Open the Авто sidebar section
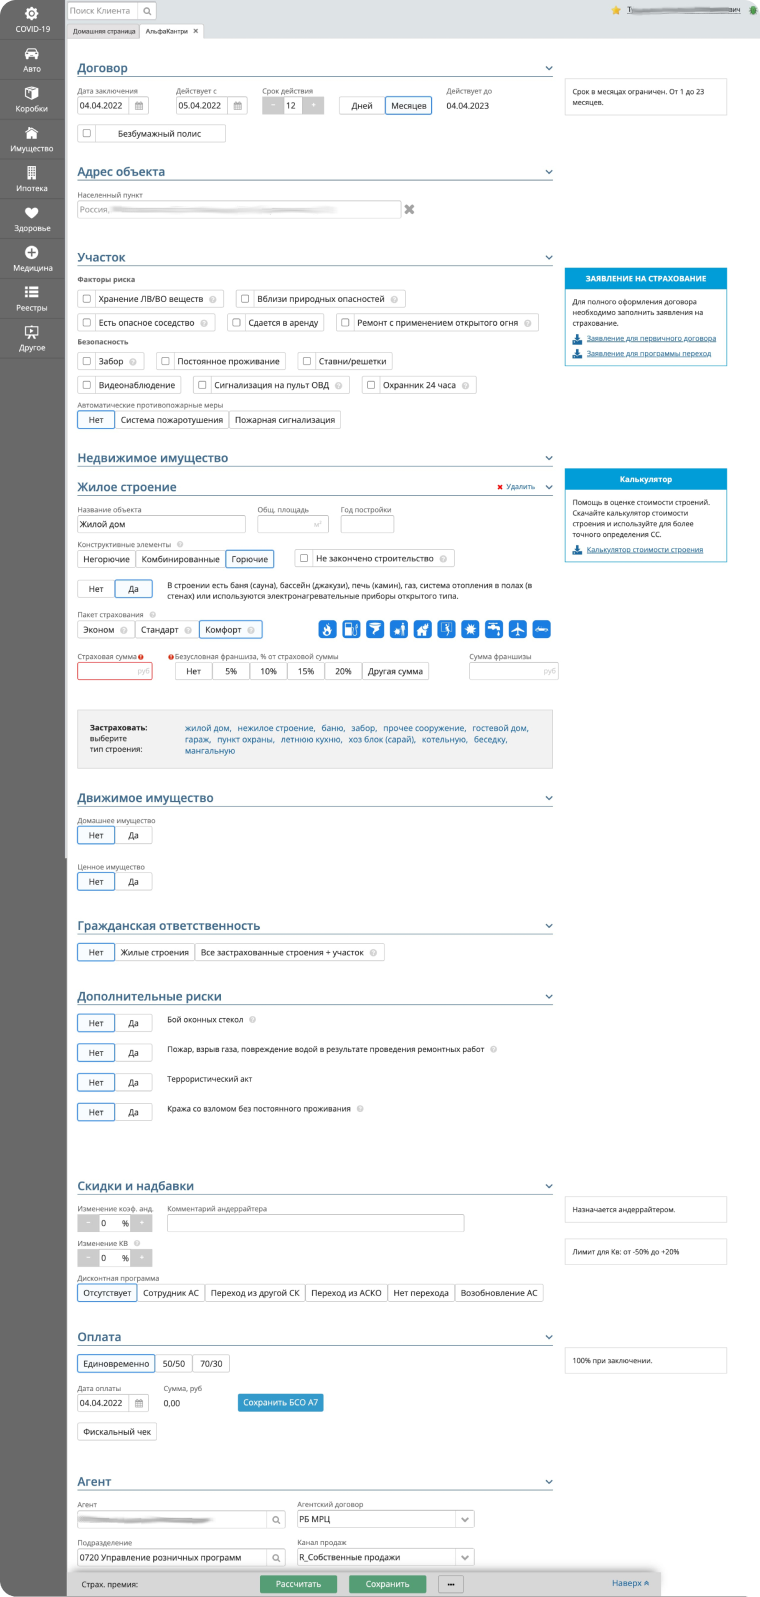Image resolution: width=760 pixels, height=1597 pixels. (32, 60)
